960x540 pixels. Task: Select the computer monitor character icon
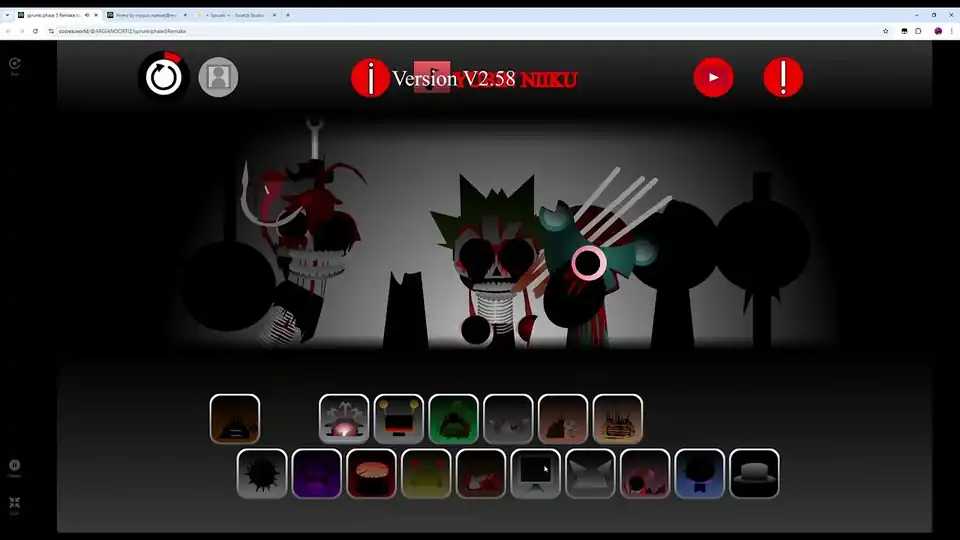[x=535, y=473]
